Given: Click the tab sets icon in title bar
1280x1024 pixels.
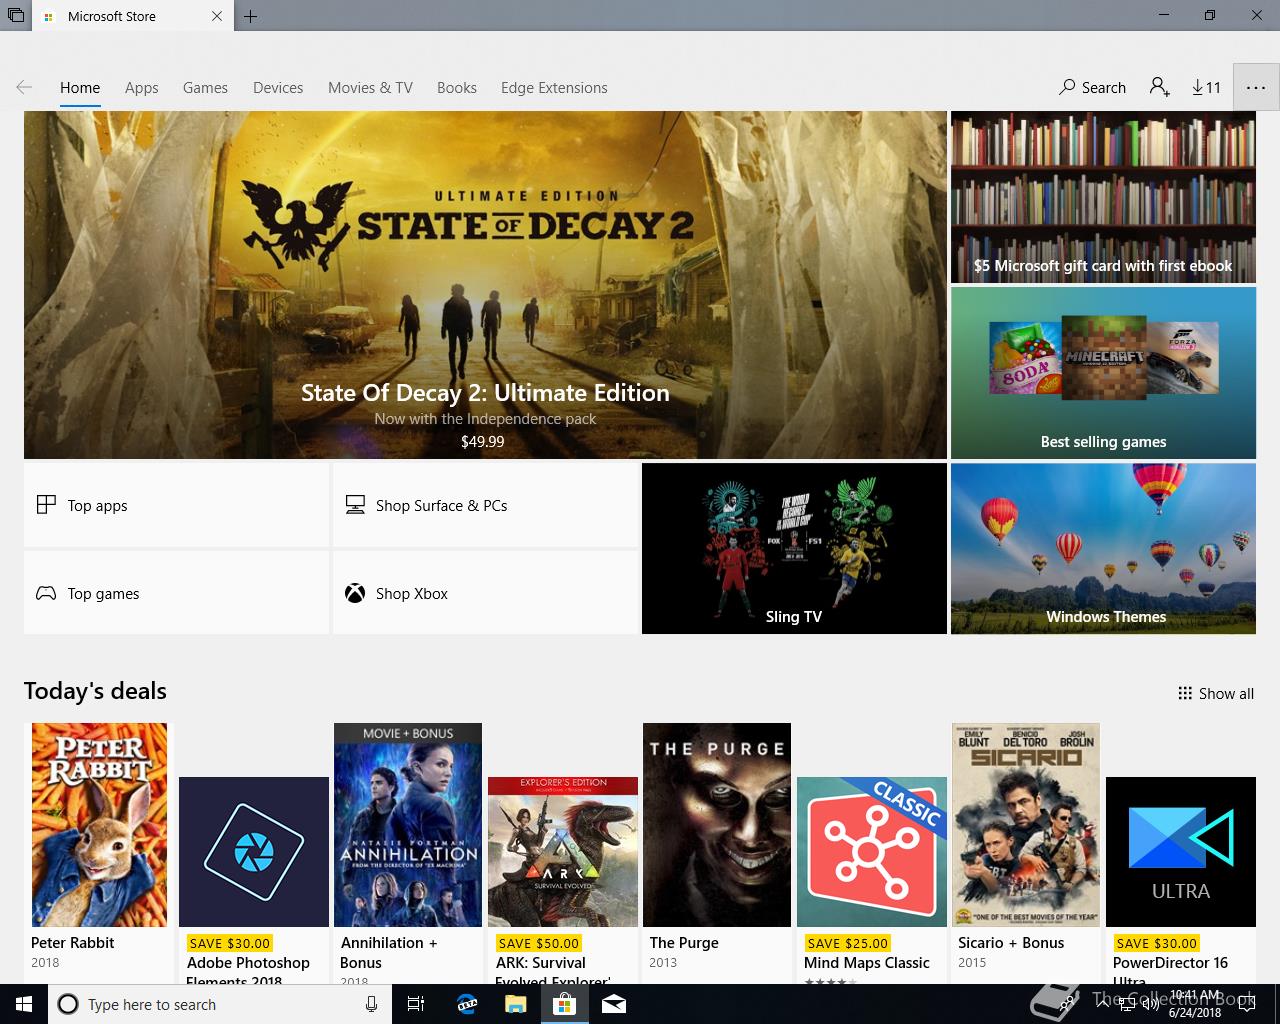Looking at the screenshot, I should (x=15, y=16).
